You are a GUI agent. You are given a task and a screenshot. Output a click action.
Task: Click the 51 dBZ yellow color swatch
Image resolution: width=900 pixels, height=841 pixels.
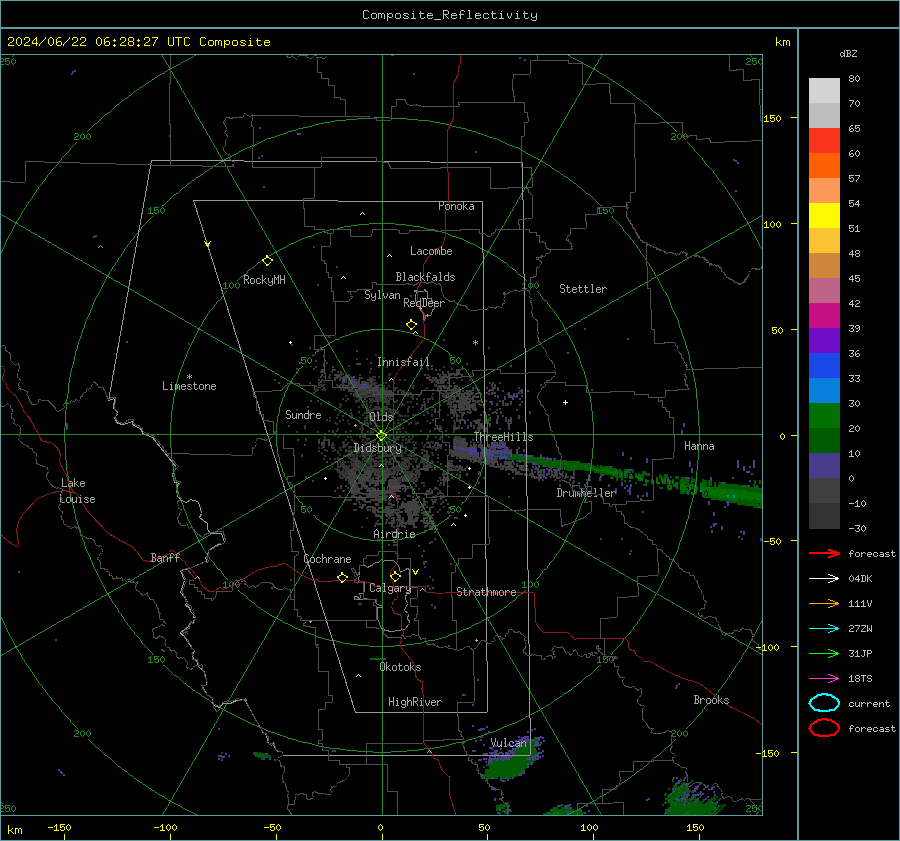pyautogui.click(x=824, y=216)
